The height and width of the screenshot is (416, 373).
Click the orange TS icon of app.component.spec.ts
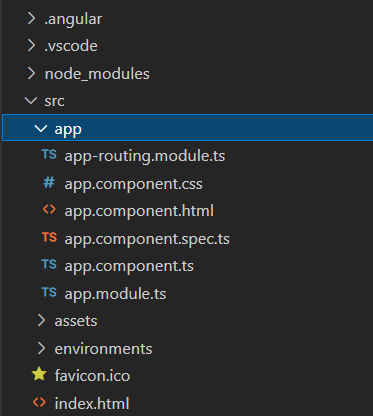pos(49,237)
